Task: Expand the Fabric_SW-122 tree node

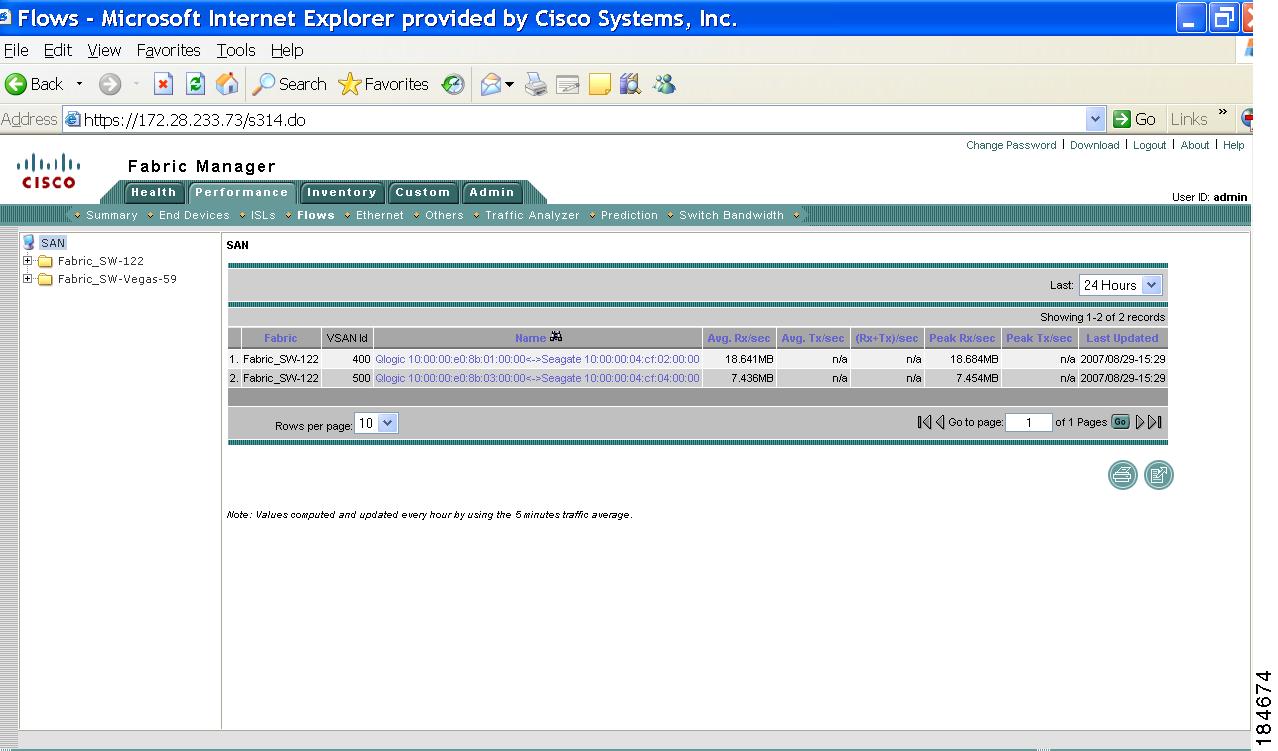Action: 28,261
